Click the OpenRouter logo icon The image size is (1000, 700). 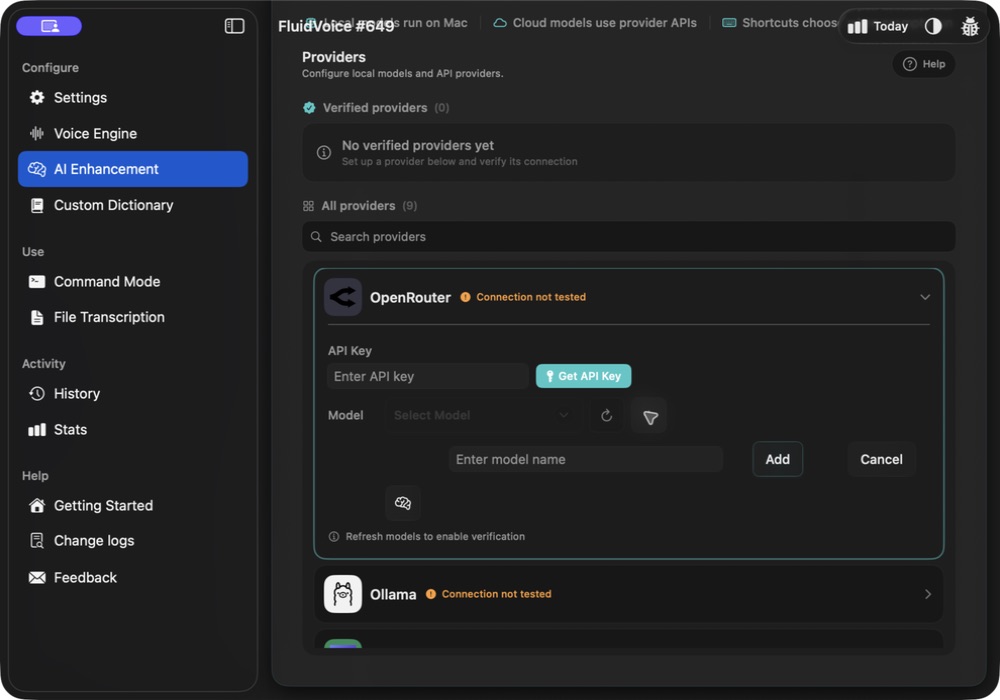pyautogui.click(x=342, y=297)
